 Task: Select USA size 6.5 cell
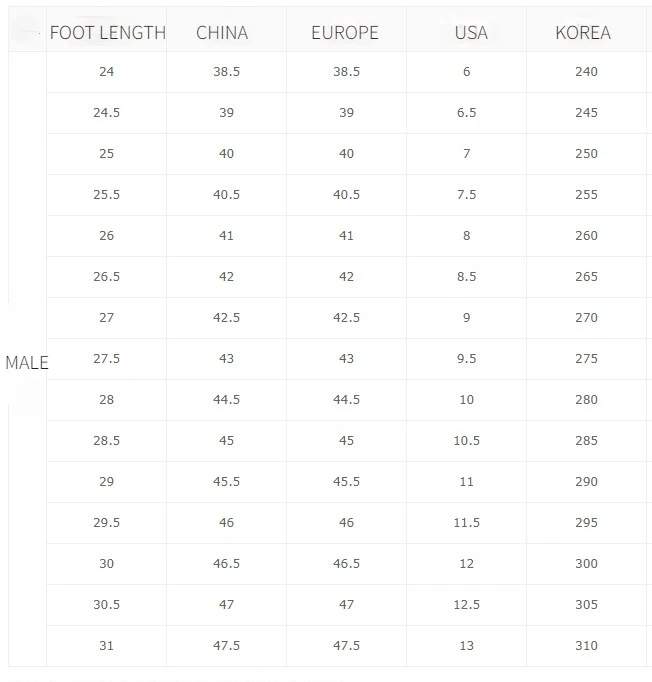click(466, 113)
